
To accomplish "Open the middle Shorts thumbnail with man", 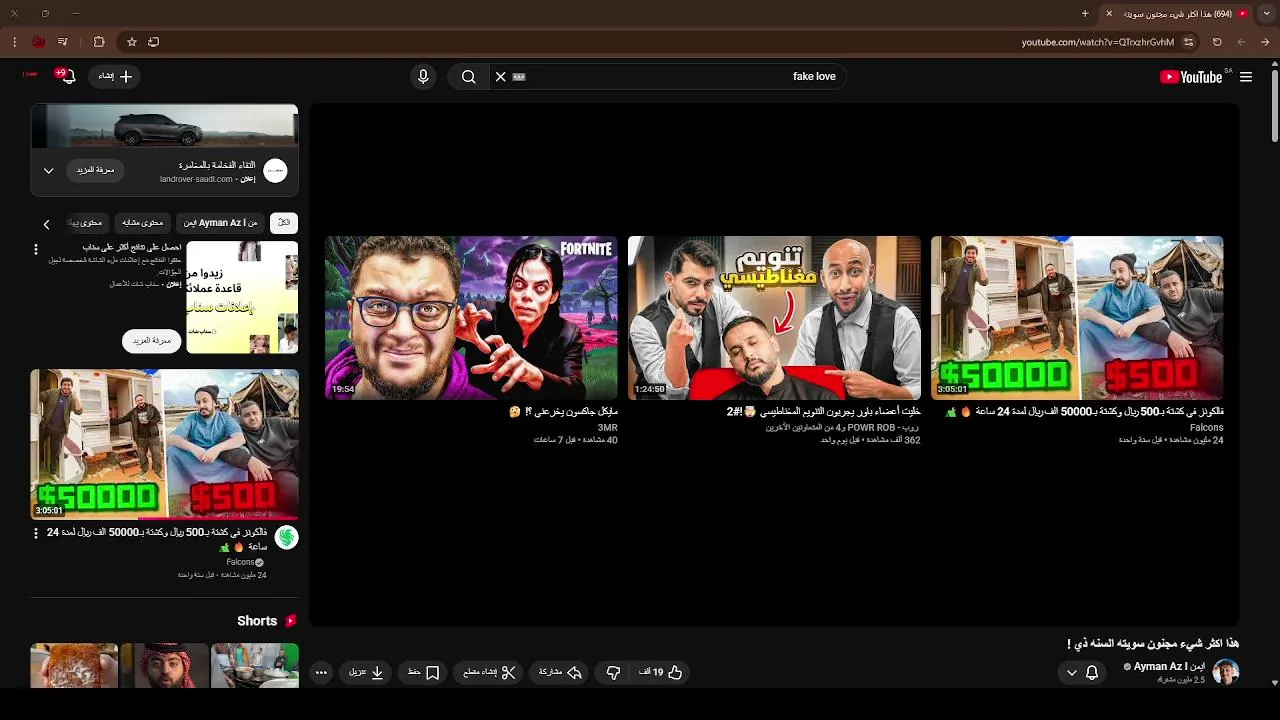I will [x=164, y=666].
